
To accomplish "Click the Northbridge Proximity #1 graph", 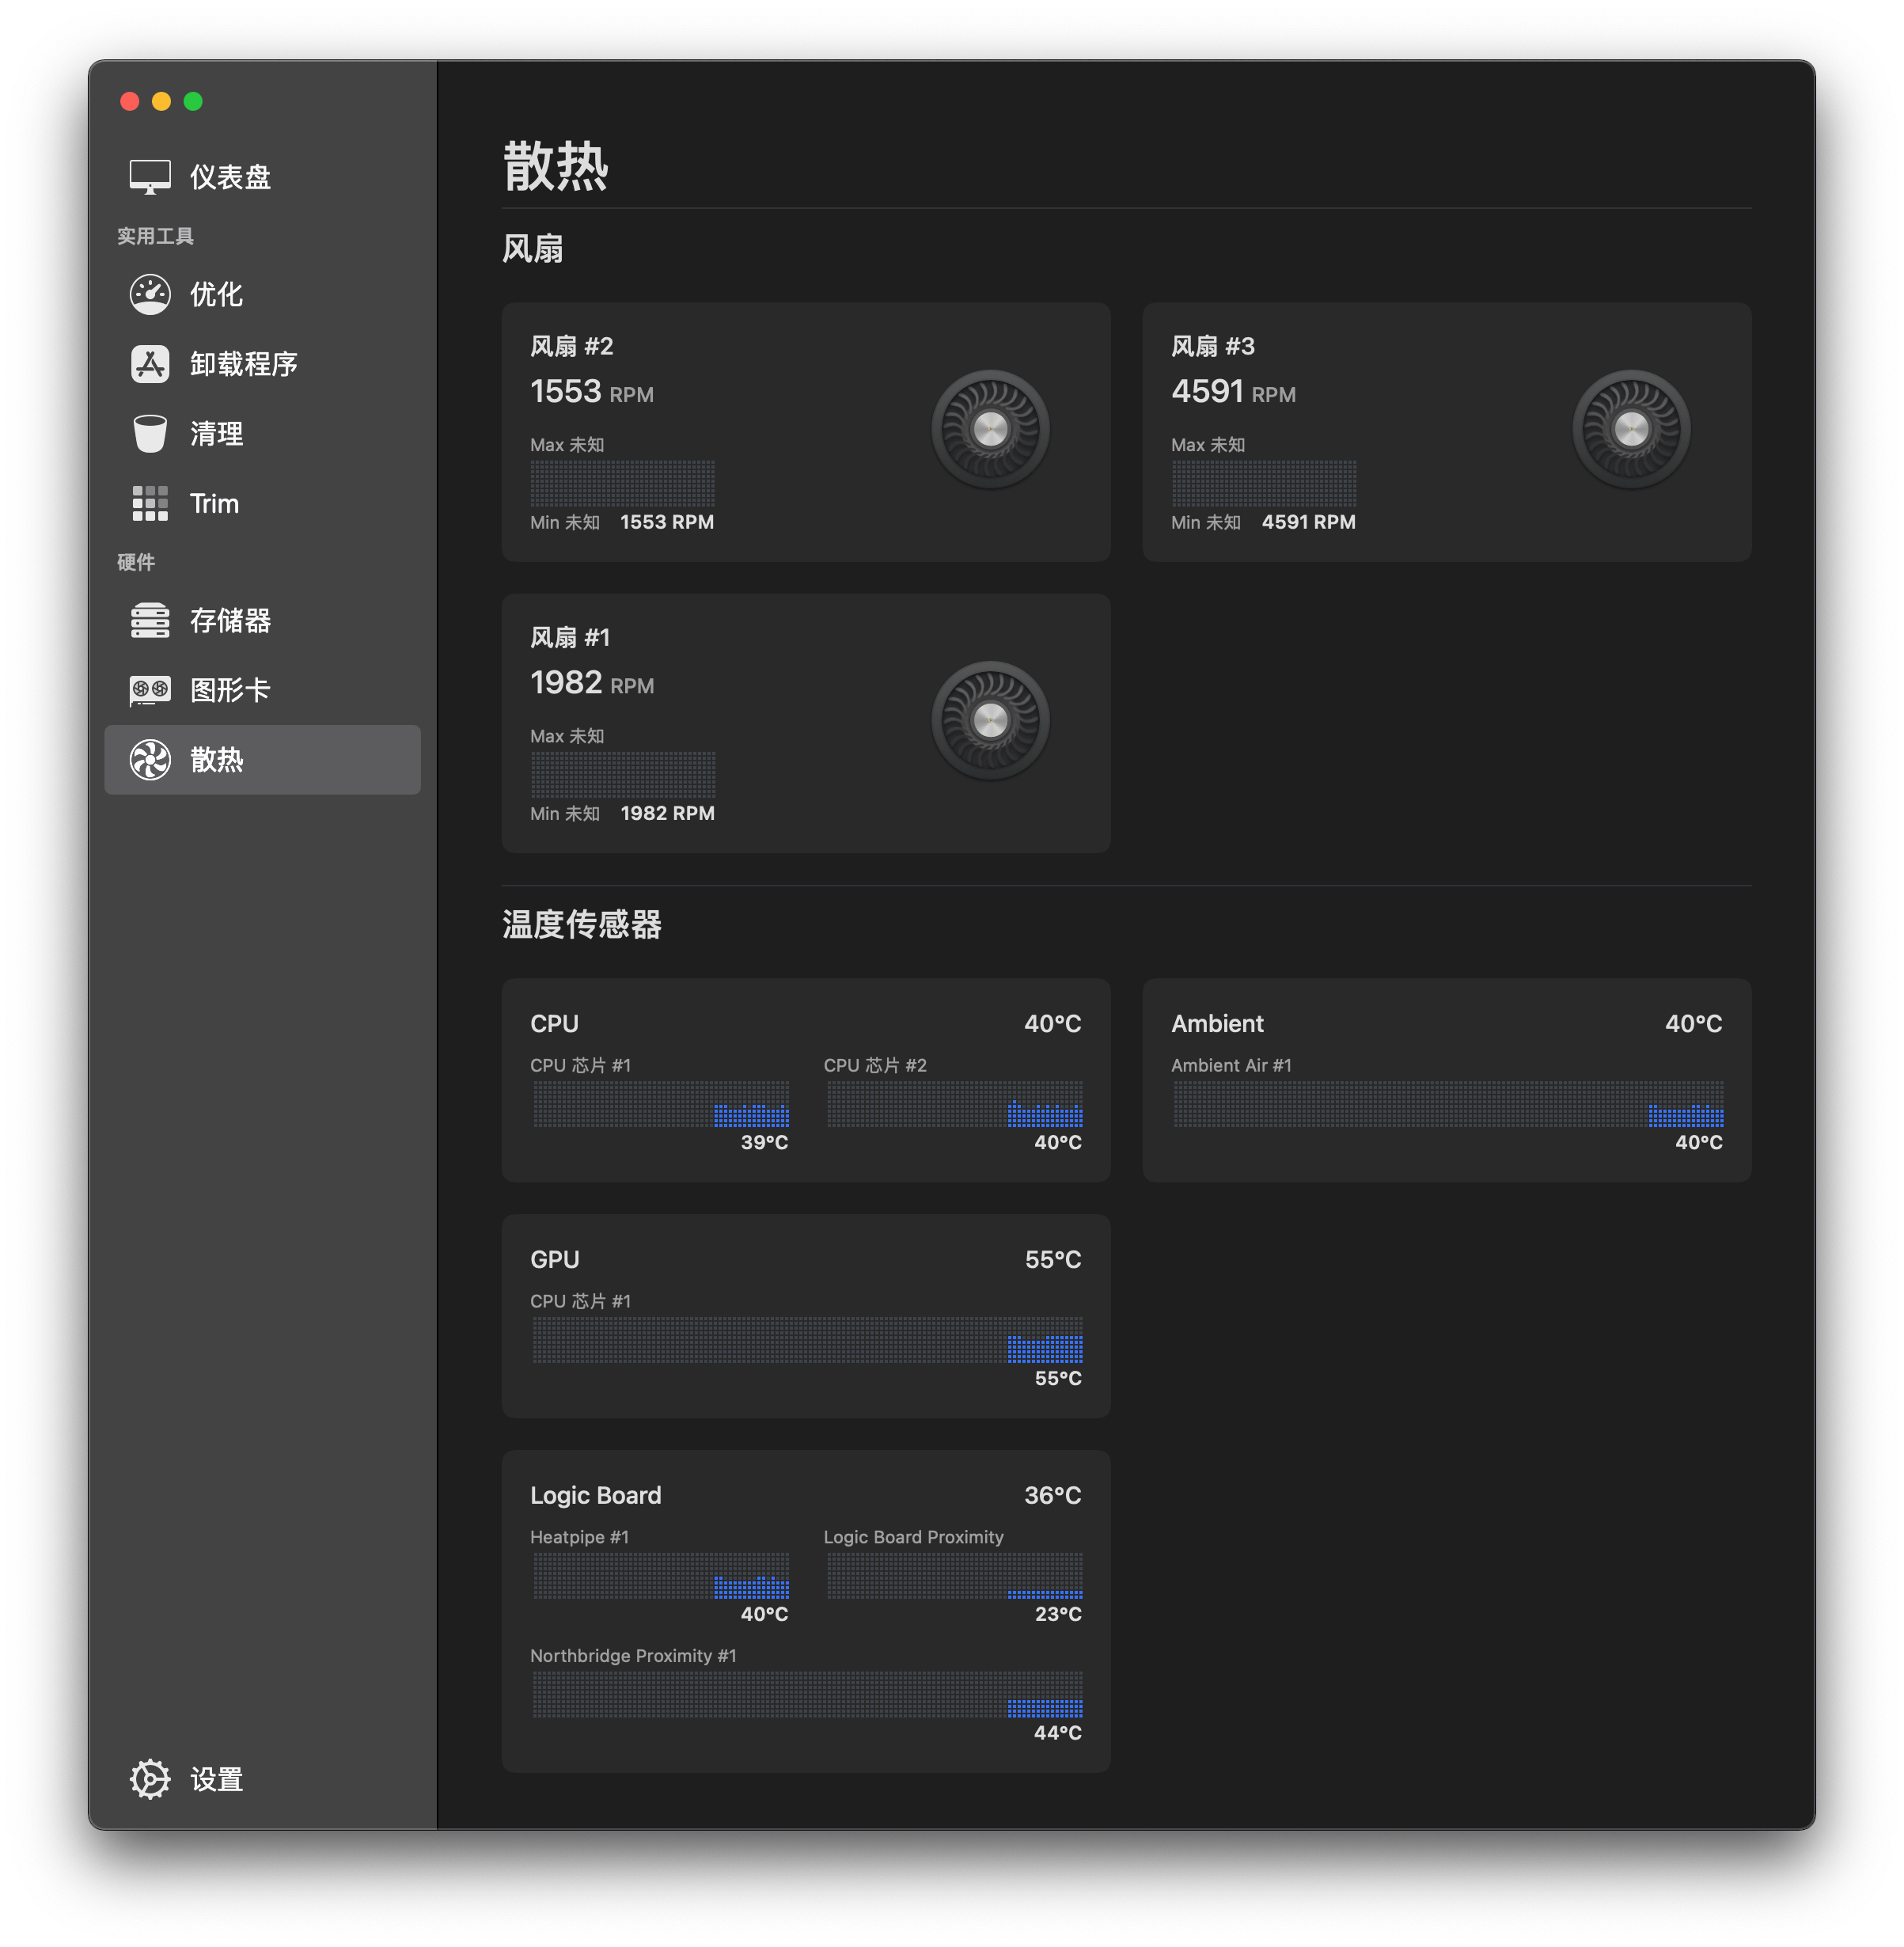I will pyautogui.click(x=806, y=1695).
